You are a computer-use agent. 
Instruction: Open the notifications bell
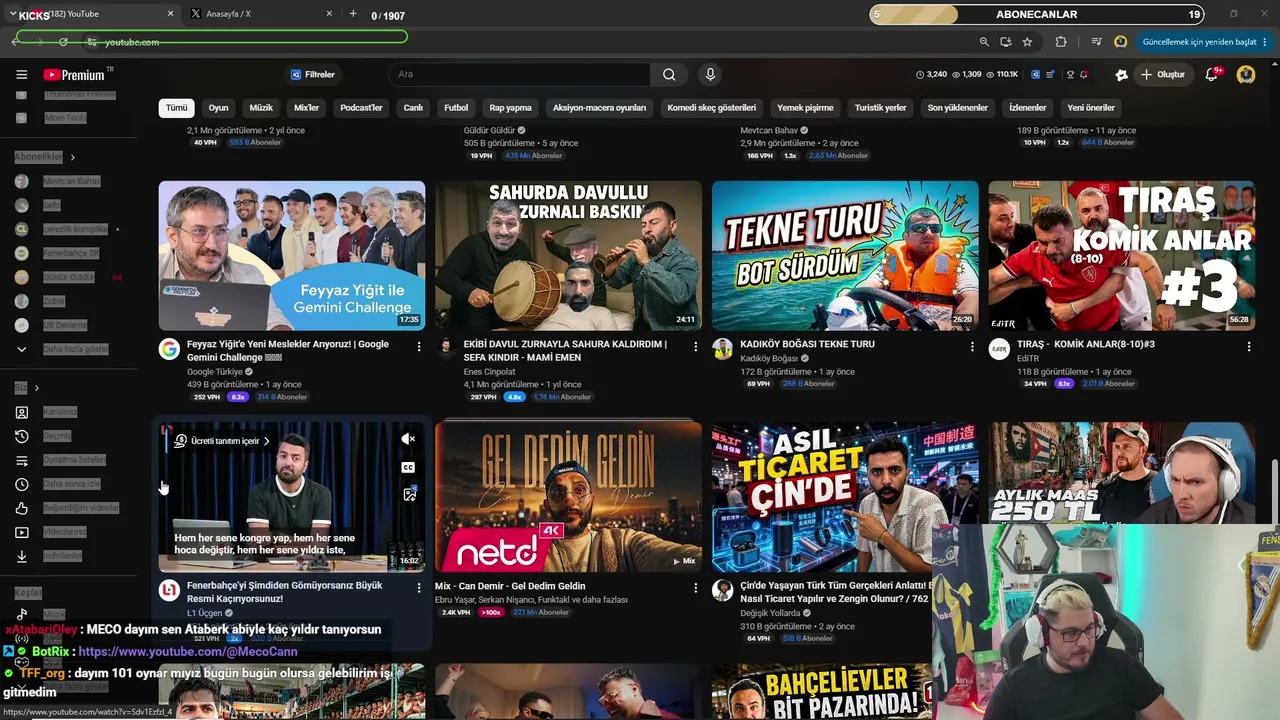(1212, 74)
